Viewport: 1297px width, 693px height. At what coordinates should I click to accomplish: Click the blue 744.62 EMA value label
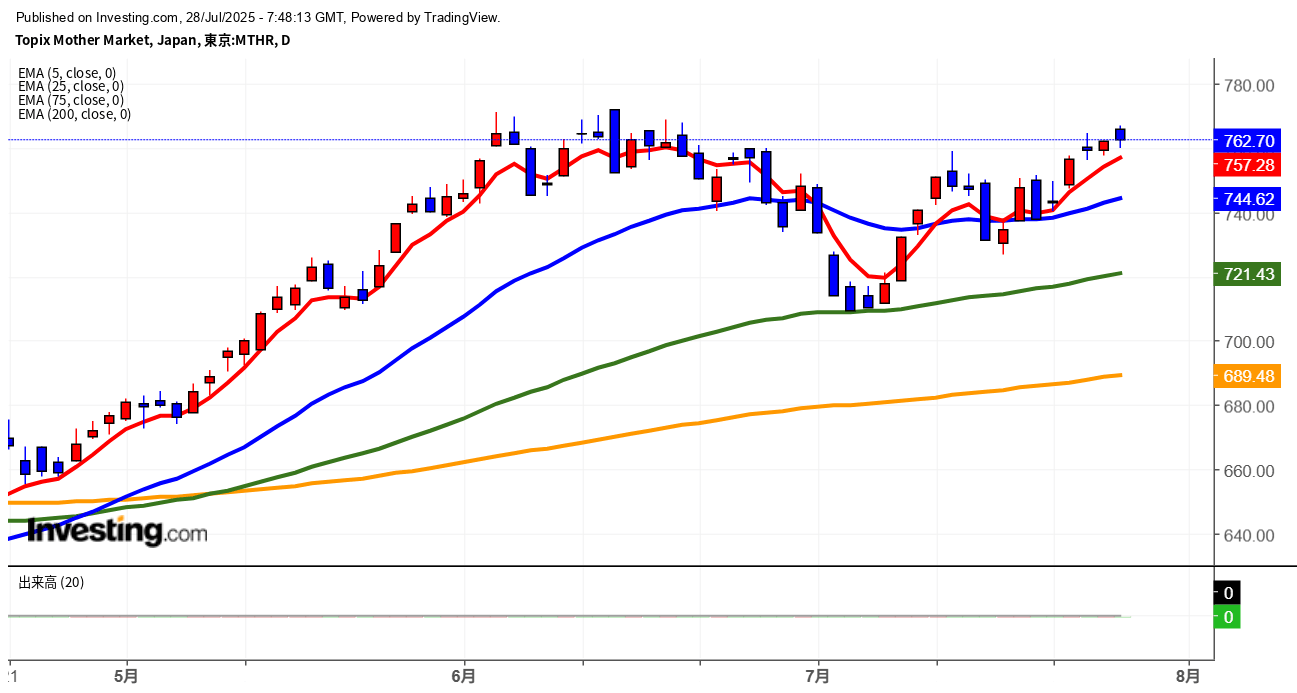[x=1246, y=199]
